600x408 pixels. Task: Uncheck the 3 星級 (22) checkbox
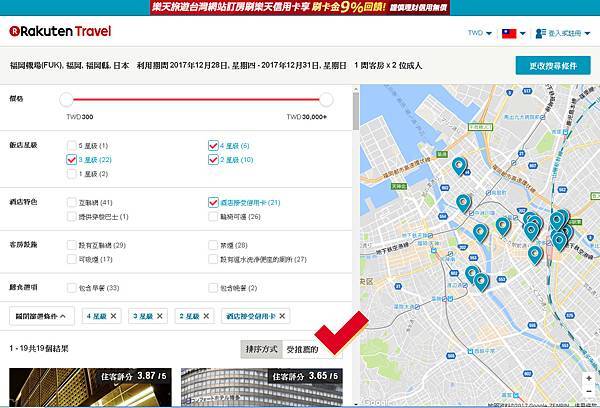click(72, 160)
